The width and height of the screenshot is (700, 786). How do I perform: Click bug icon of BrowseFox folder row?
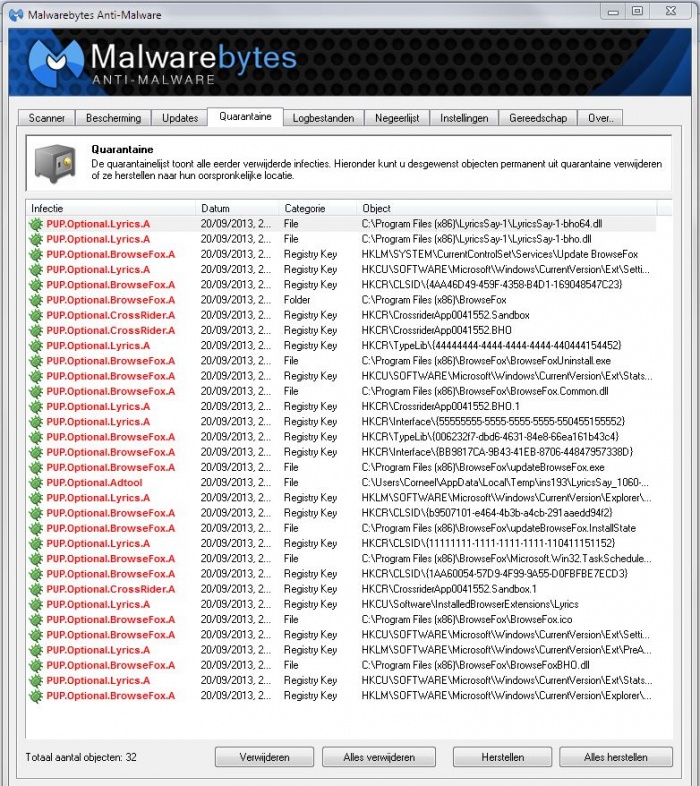point(36,300)
